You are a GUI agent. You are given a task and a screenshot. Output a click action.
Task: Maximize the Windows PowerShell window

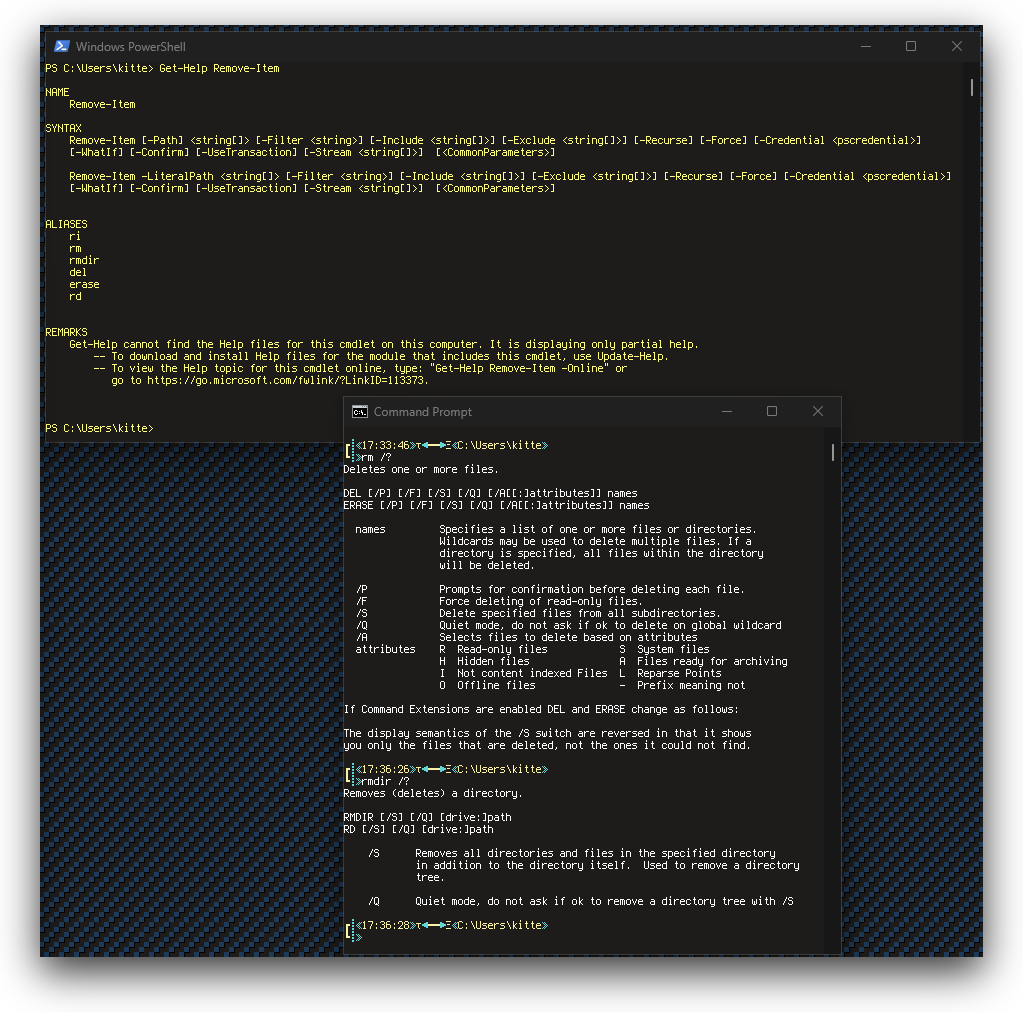click(911, 46)
